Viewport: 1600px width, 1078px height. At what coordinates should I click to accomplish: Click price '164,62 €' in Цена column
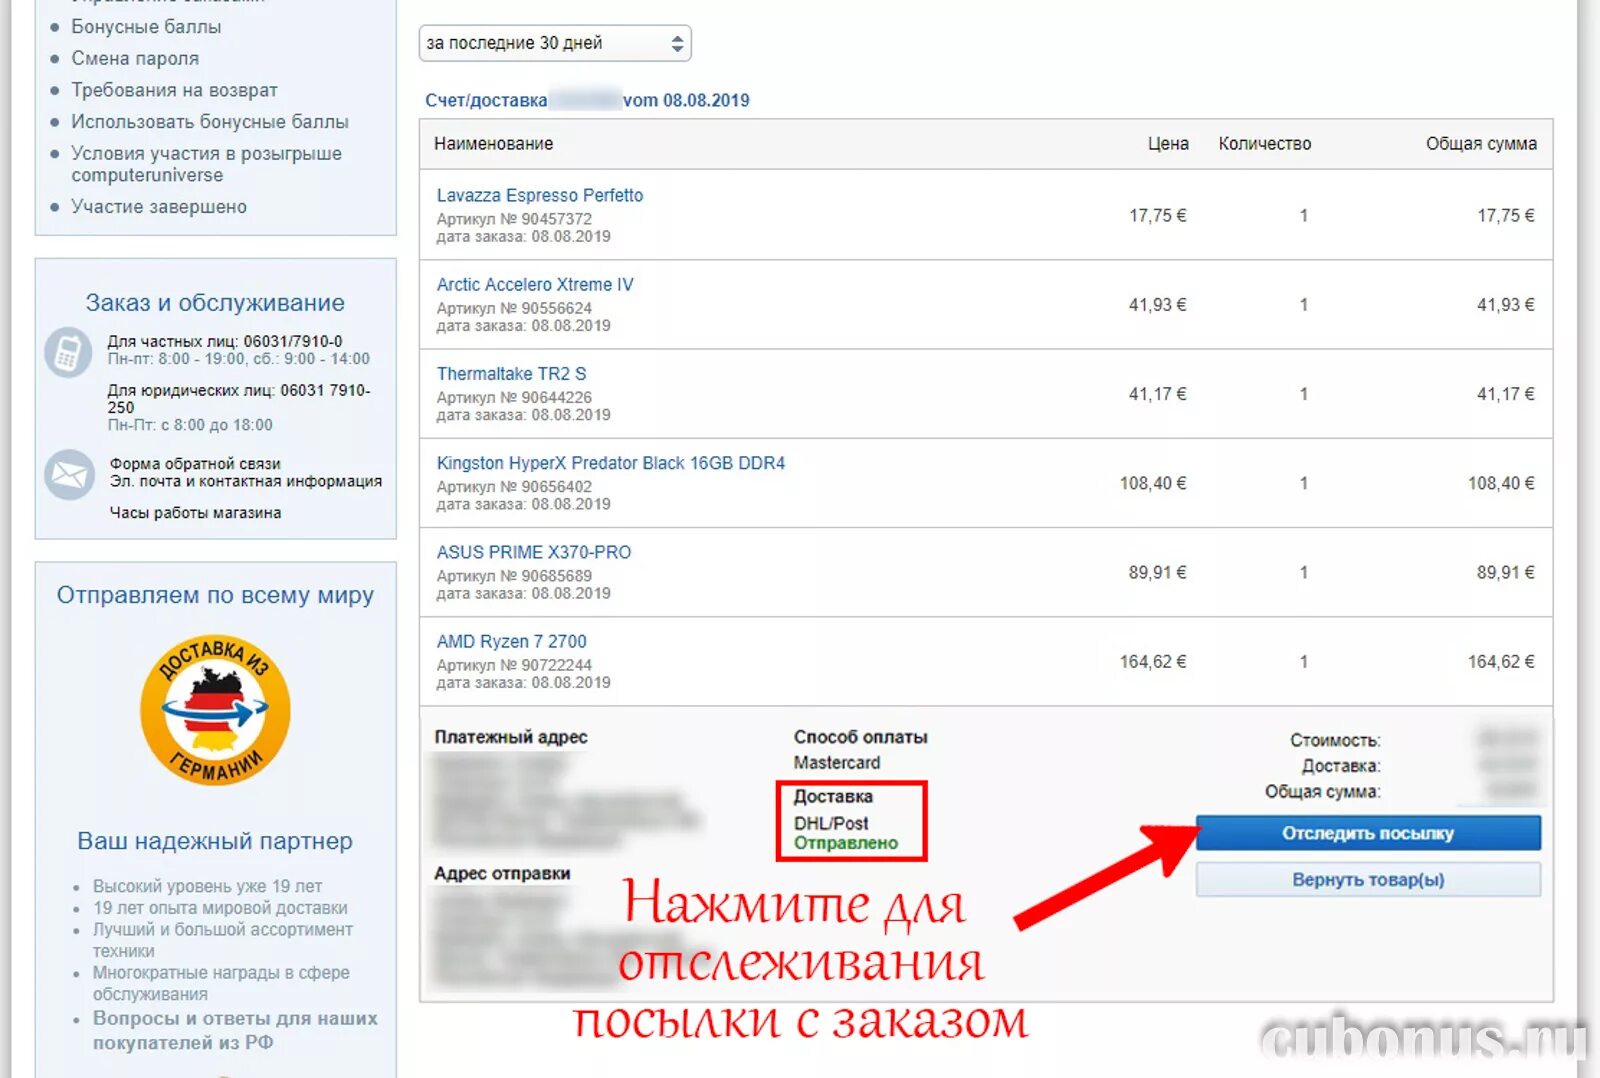(x=1153, y=662)
